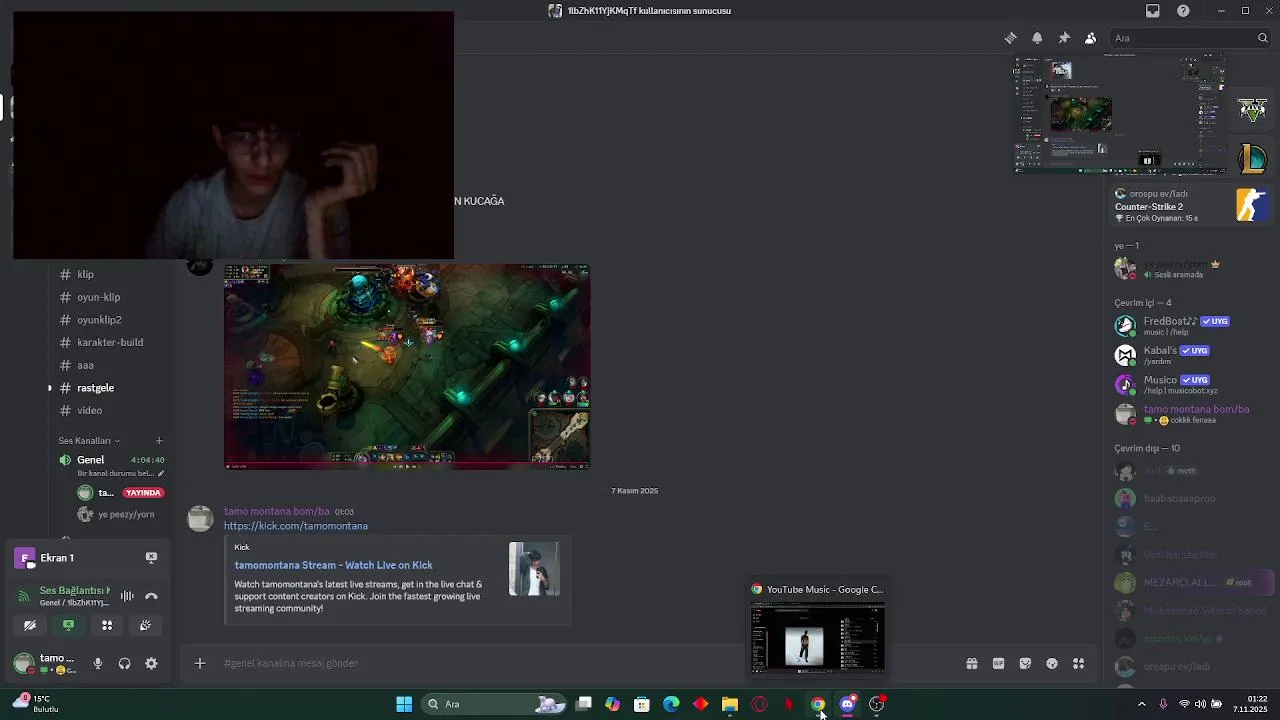Click the GTA V game icon

1253,109
